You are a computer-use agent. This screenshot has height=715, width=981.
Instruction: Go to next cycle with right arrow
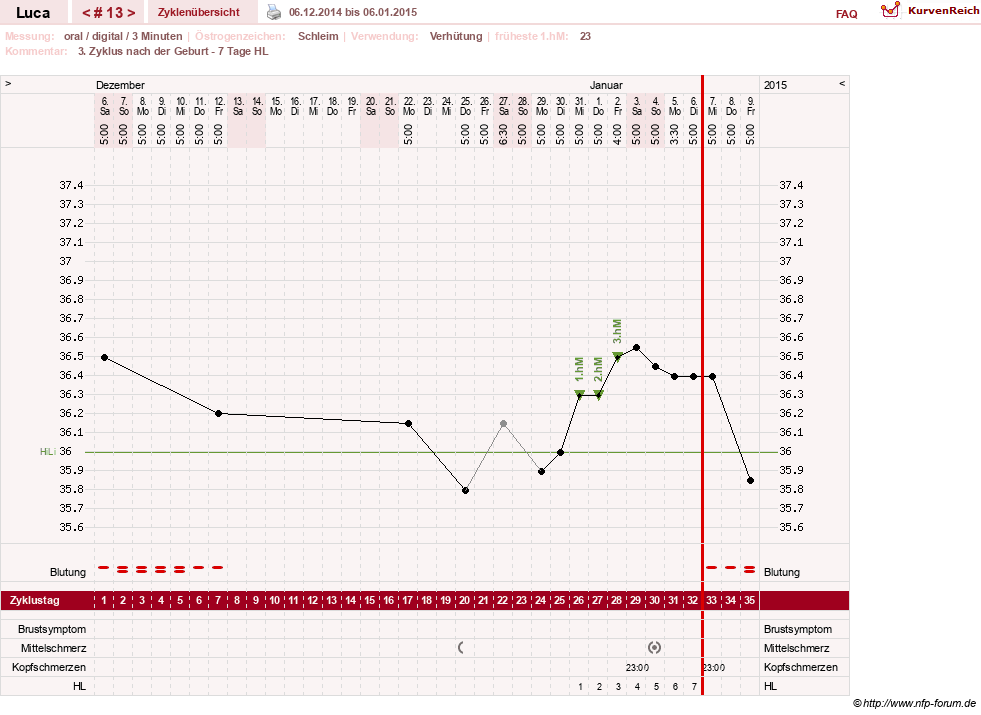pos(131,13)
